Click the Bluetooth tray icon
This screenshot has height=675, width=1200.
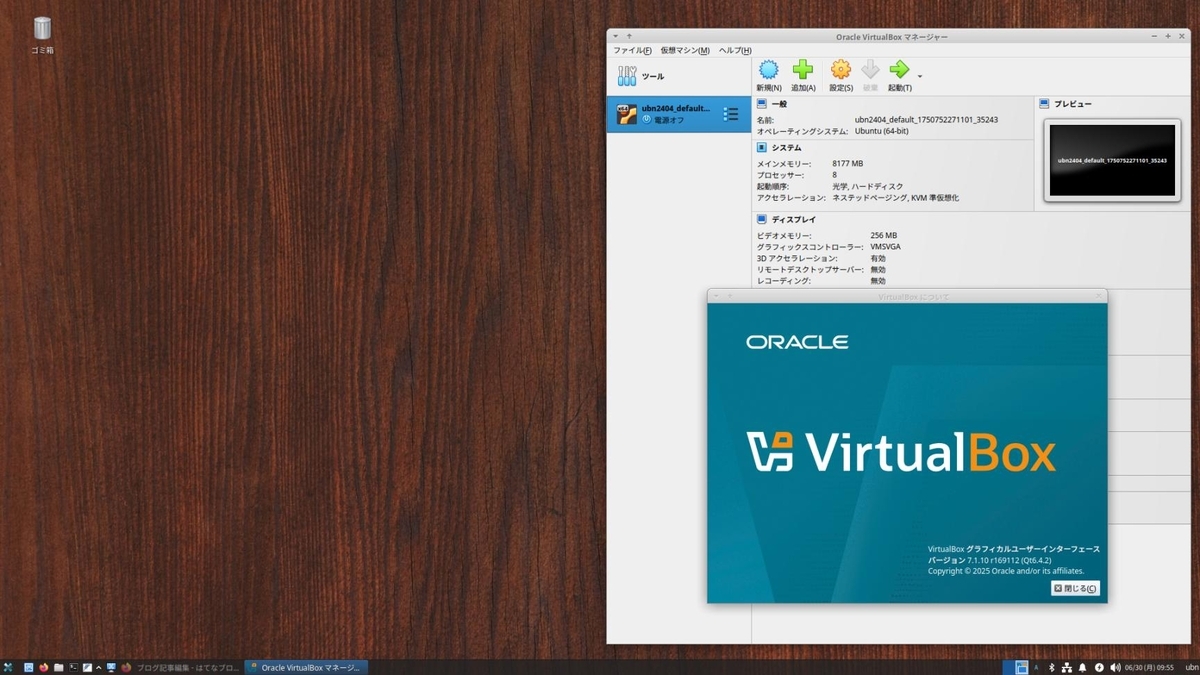click(1051, 667)
